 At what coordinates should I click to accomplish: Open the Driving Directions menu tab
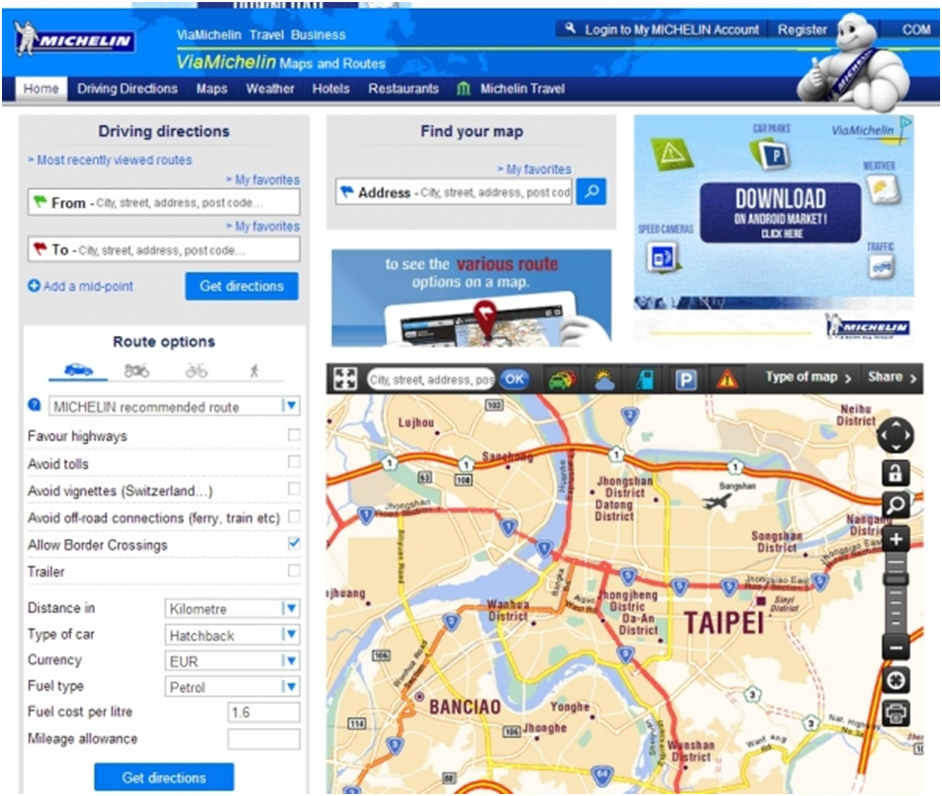[x=127, y=89]
